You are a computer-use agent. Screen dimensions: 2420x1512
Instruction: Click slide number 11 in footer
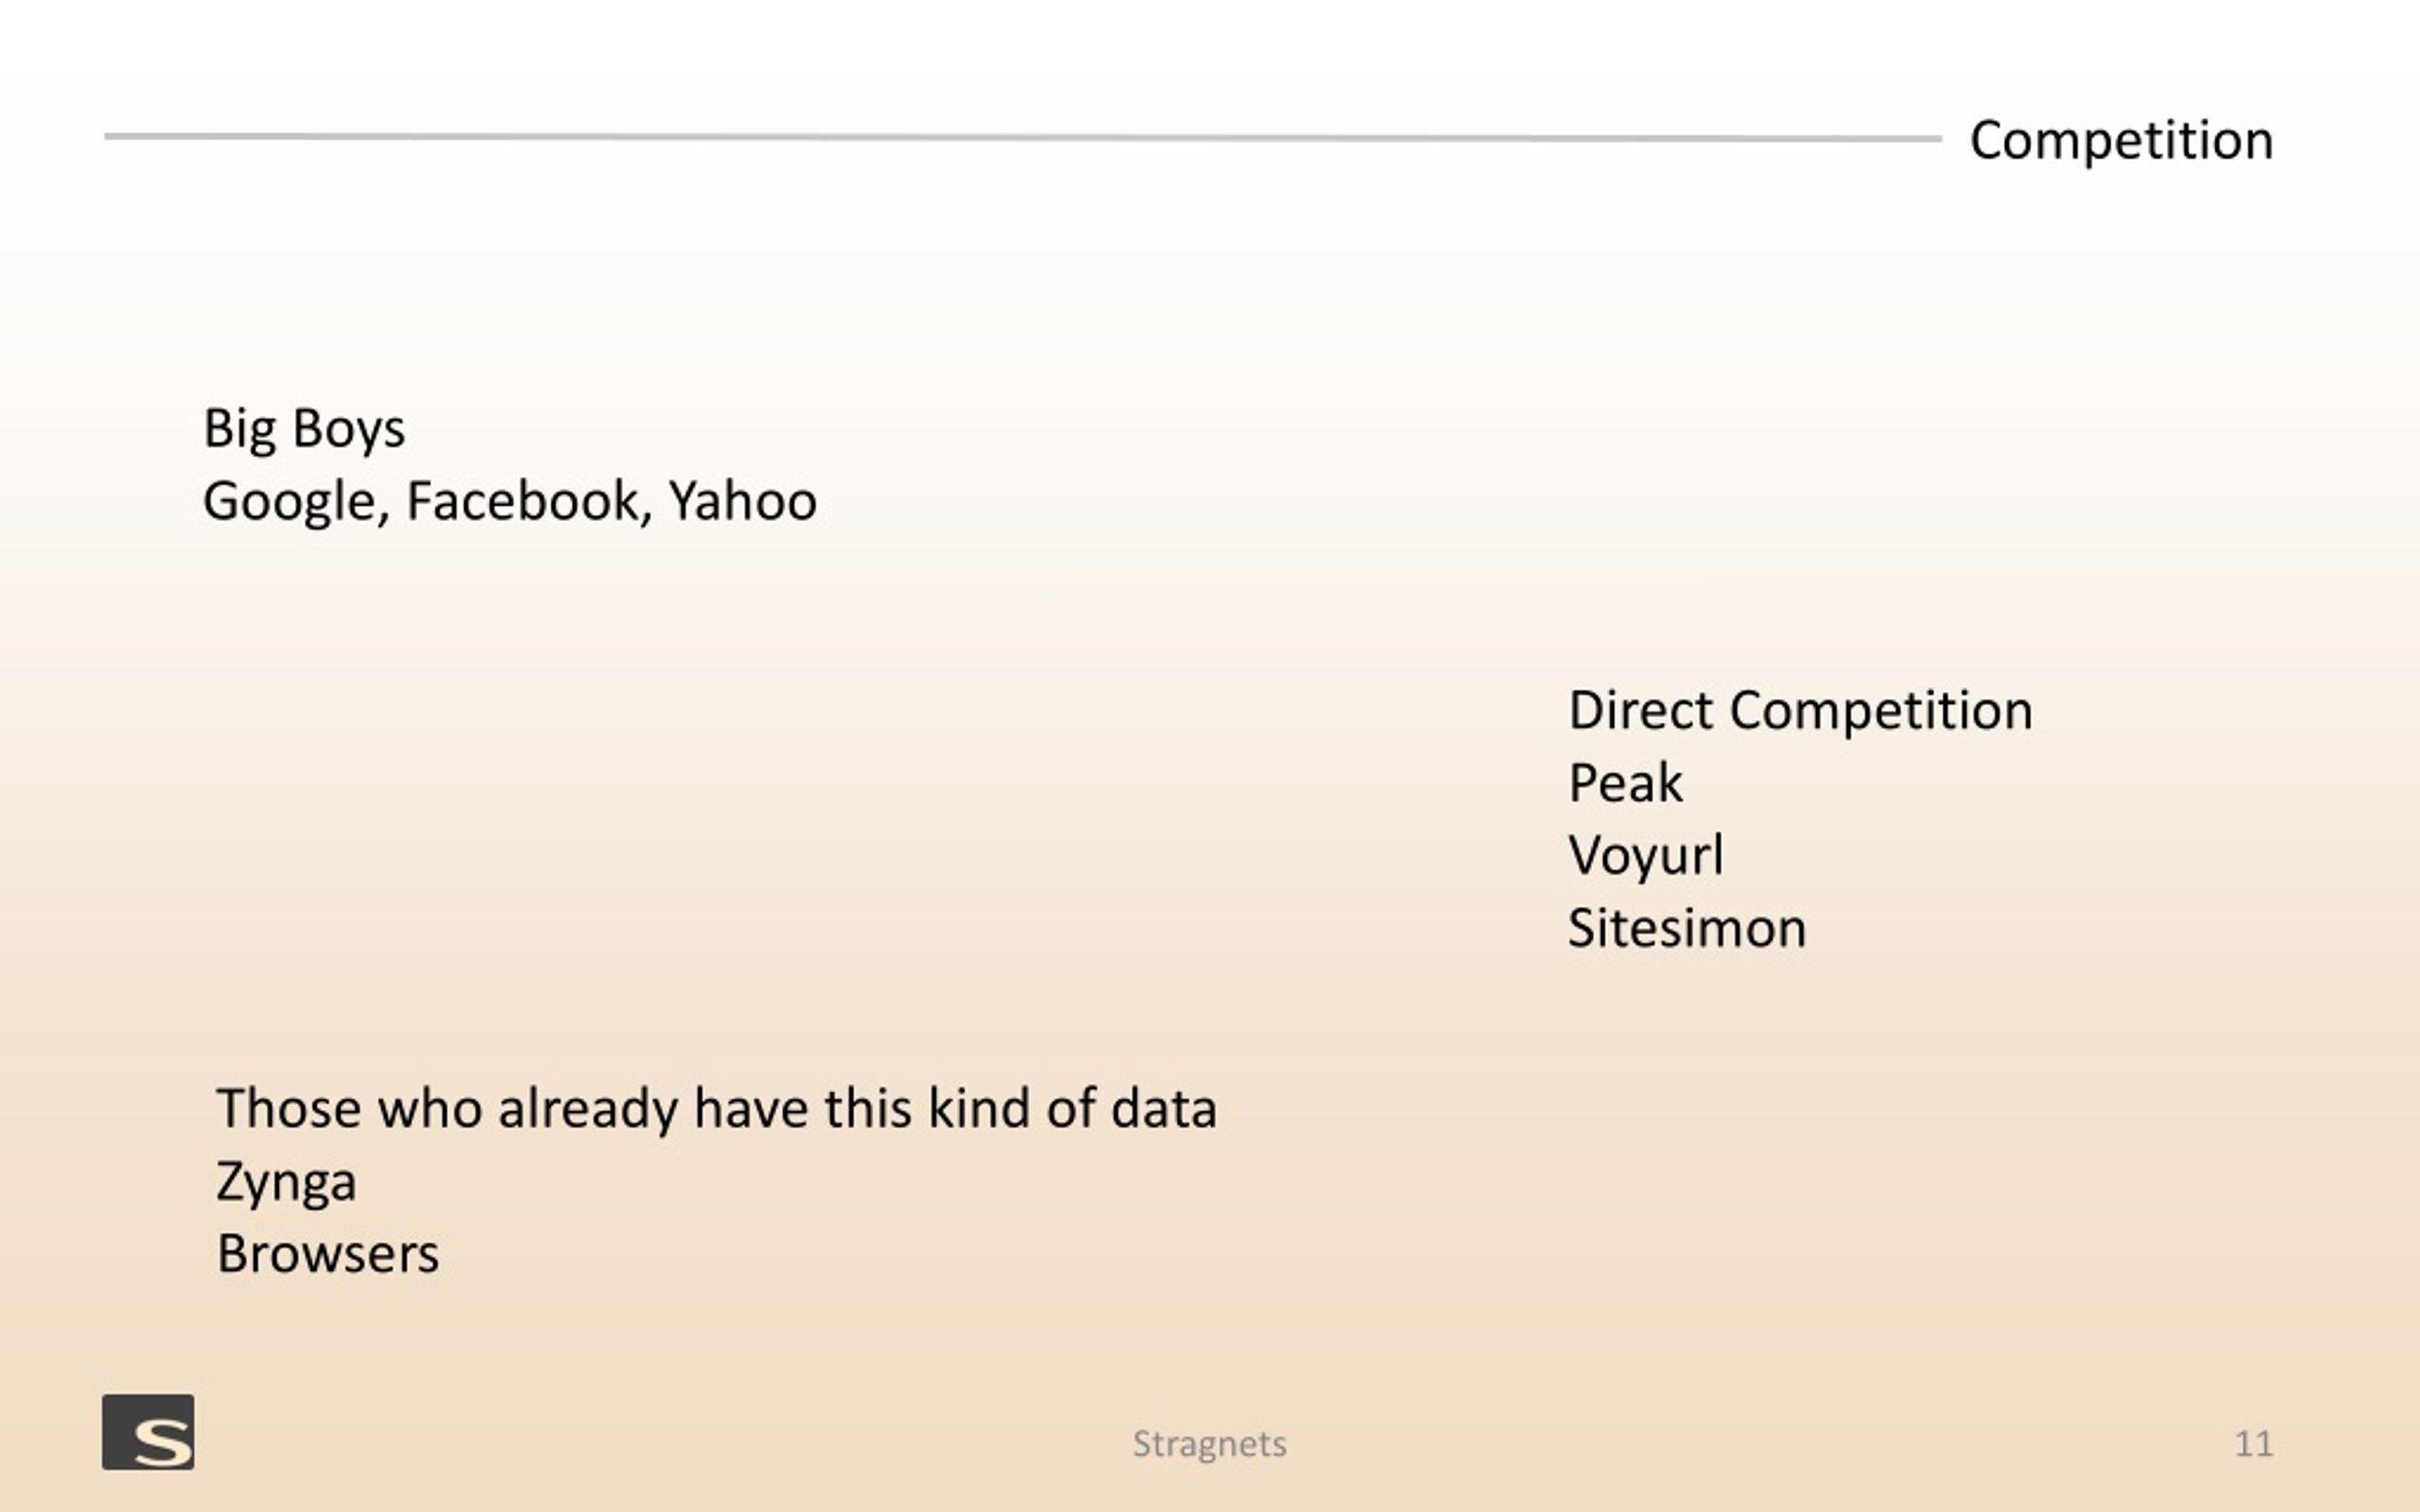point(2253,1444)
